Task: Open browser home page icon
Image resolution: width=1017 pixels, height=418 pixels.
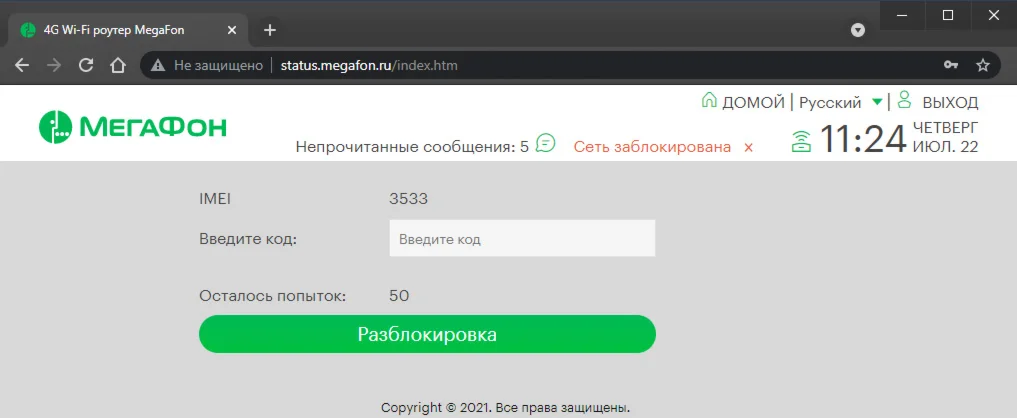Action: 117,65
